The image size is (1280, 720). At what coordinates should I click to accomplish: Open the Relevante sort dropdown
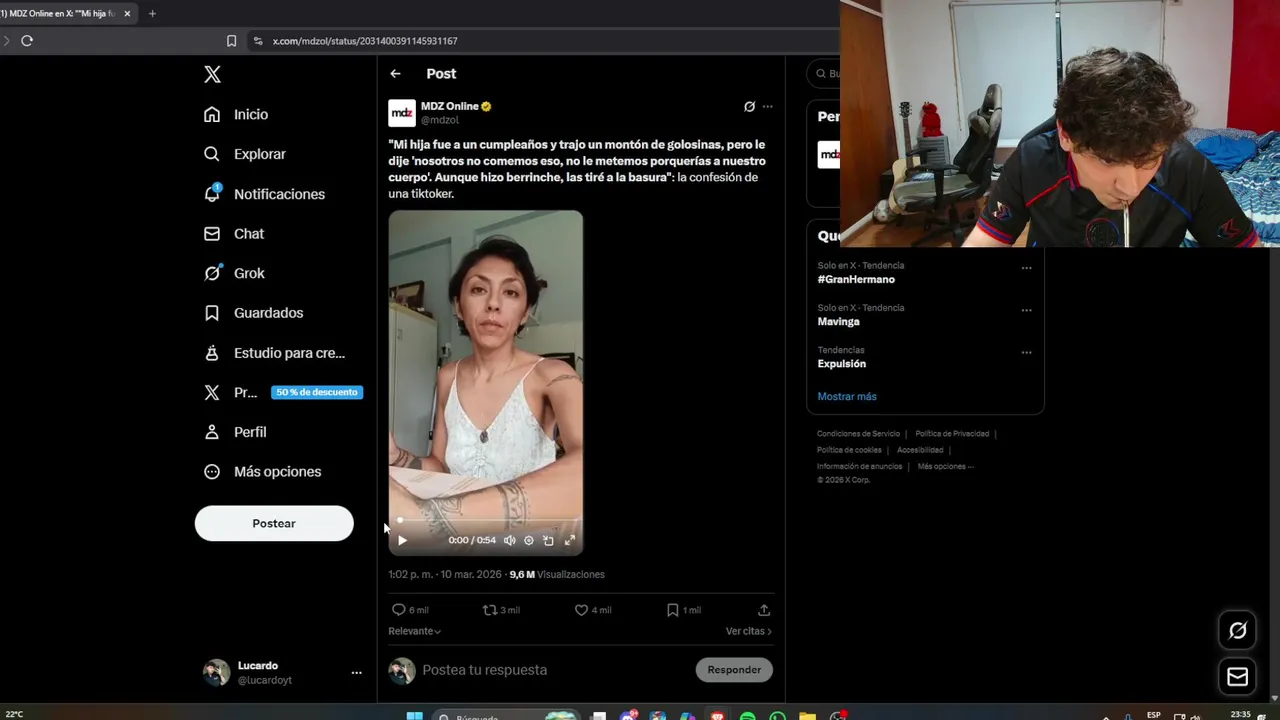(414, 631)
